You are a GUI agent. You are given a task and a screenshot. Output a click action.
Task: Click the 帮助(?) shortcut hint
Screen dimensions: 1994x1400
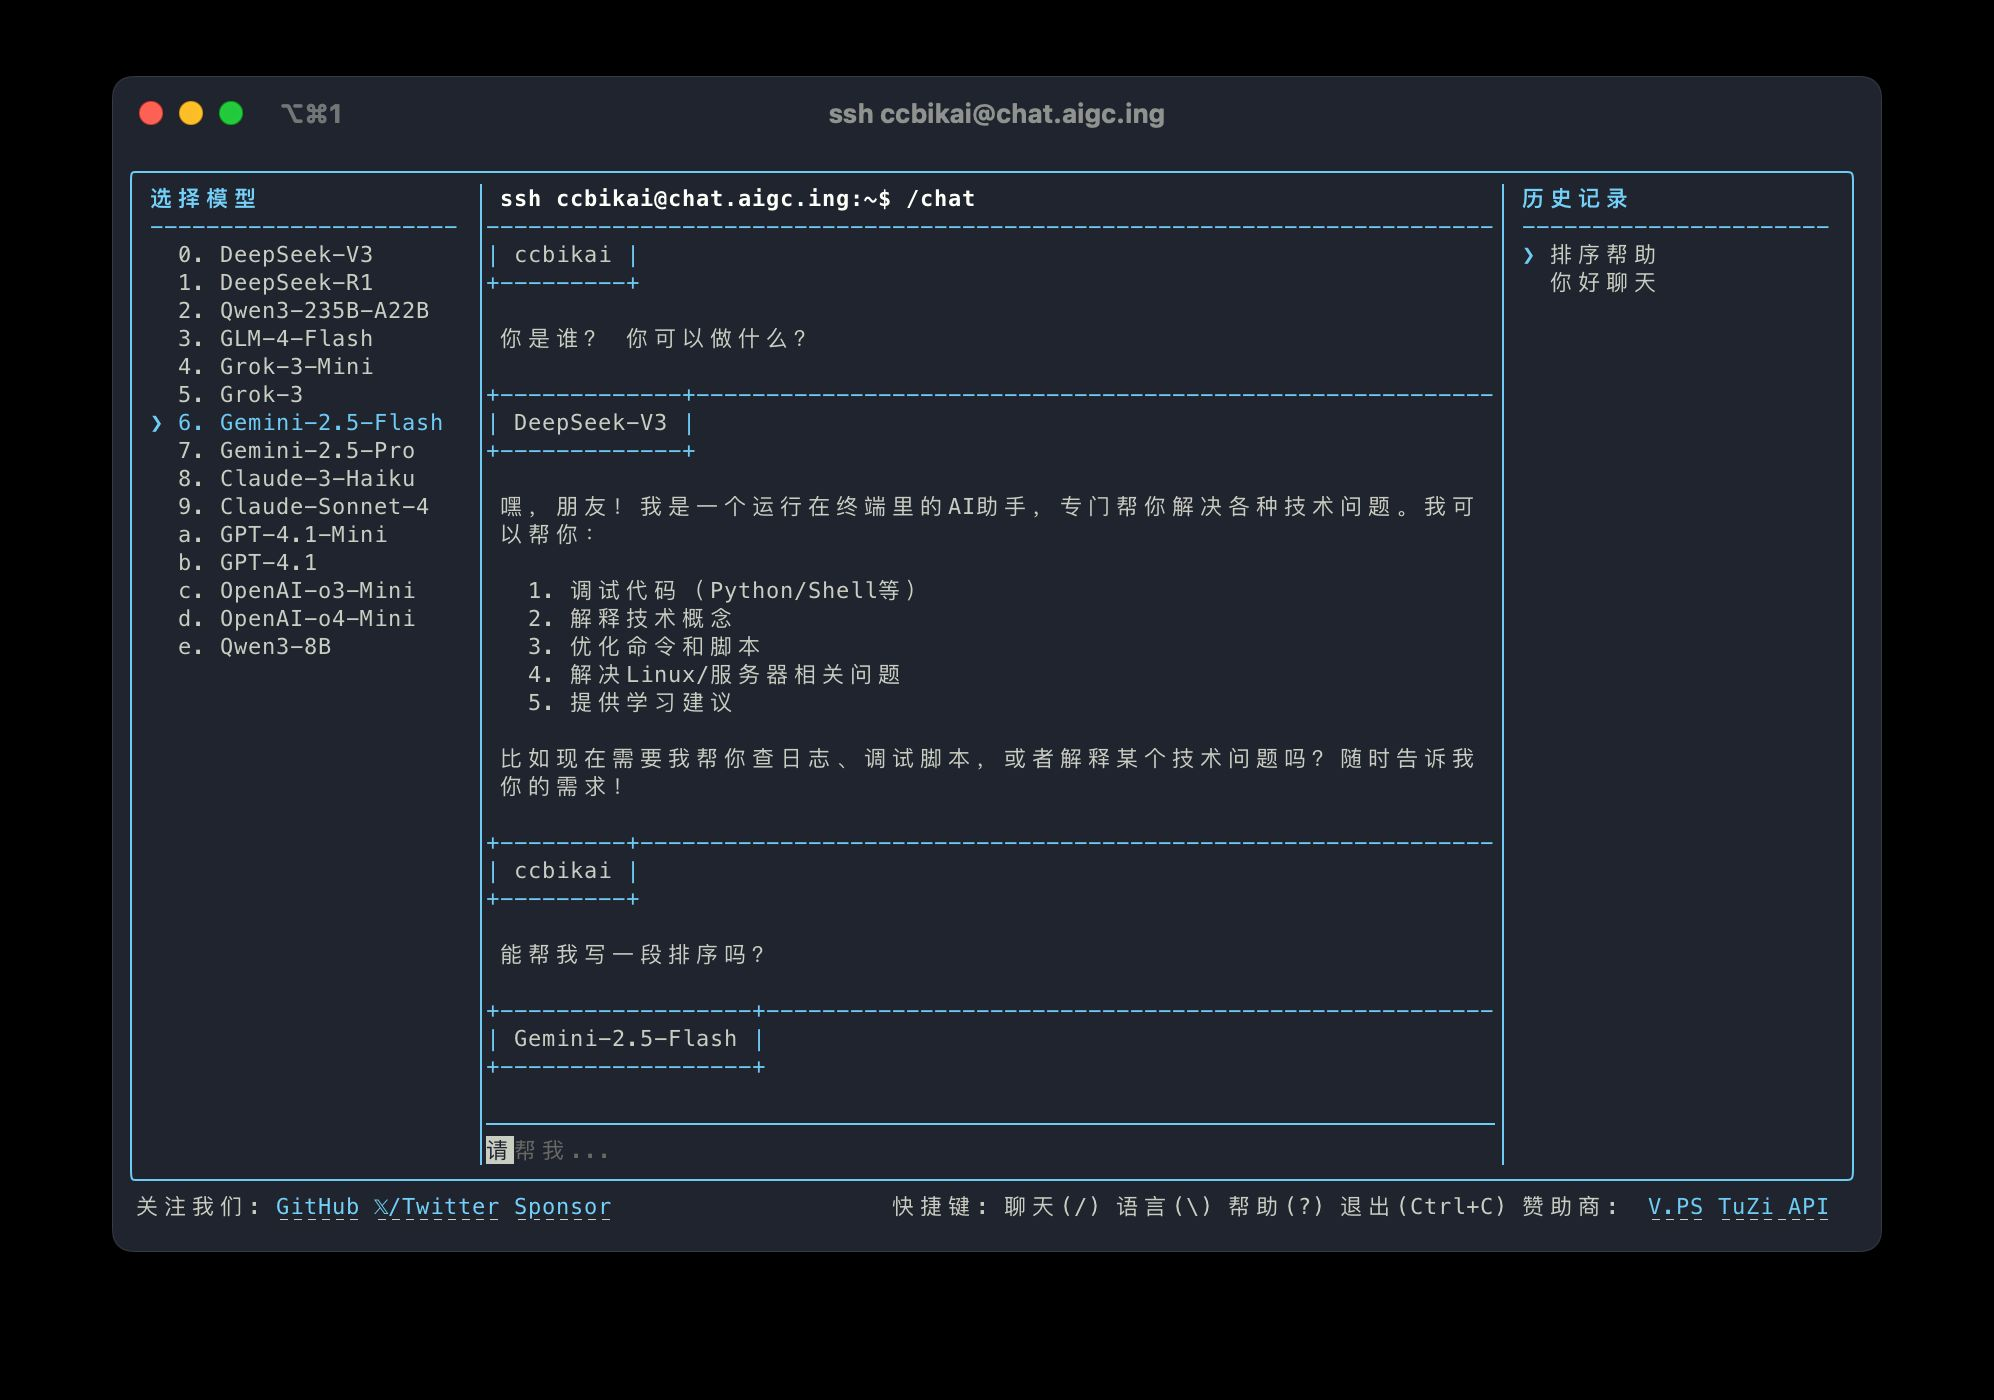(1275, 1207)
